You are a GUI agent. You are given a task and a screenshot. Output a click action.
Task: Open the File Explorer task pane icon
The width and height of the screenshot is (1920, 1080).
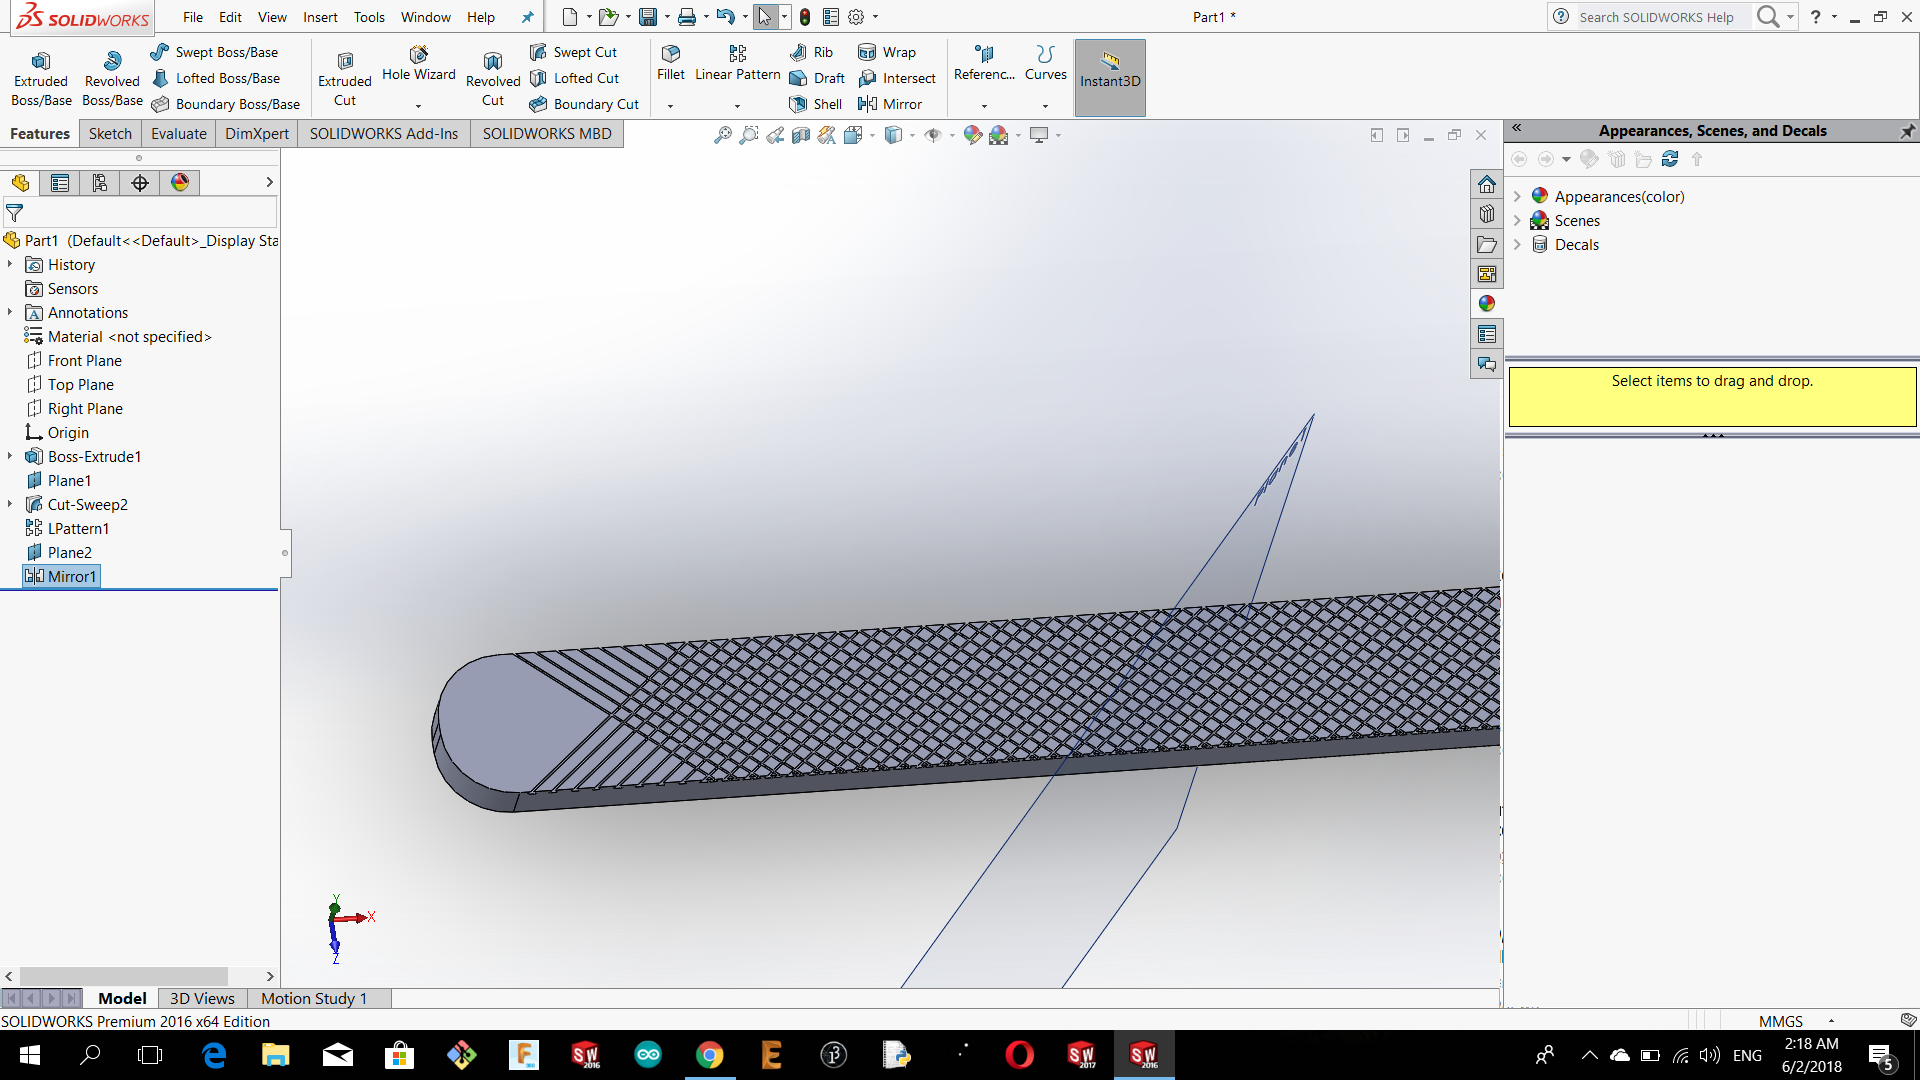[x=1487, y=244]
